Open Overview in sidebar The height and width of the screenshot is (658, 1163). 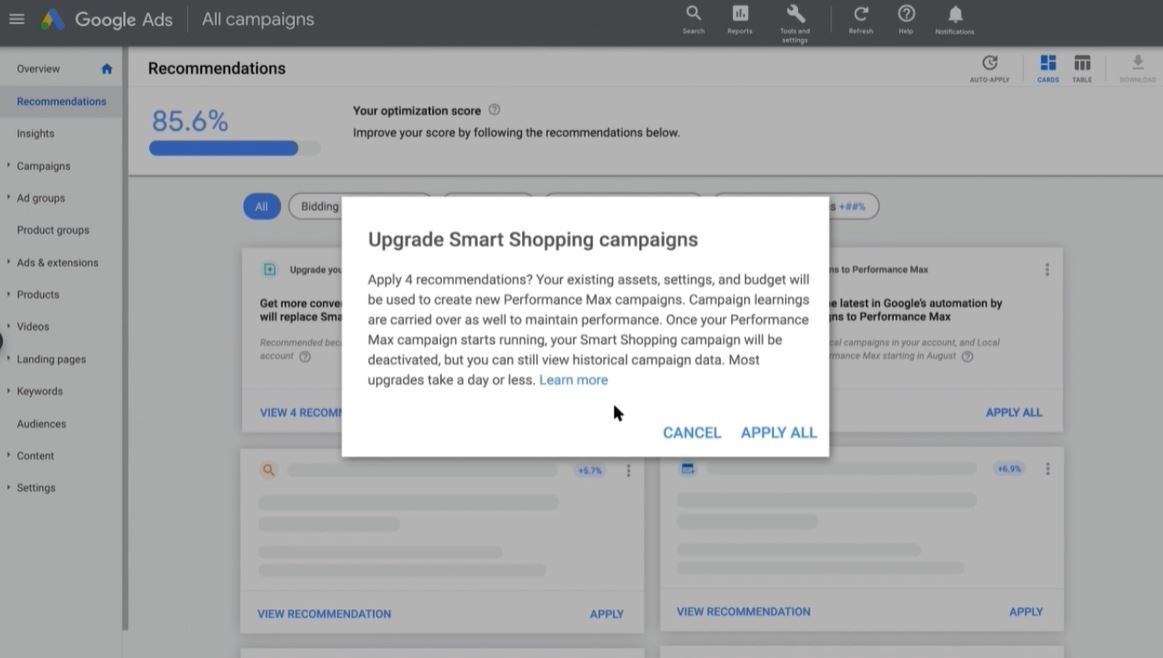[39, 69]
